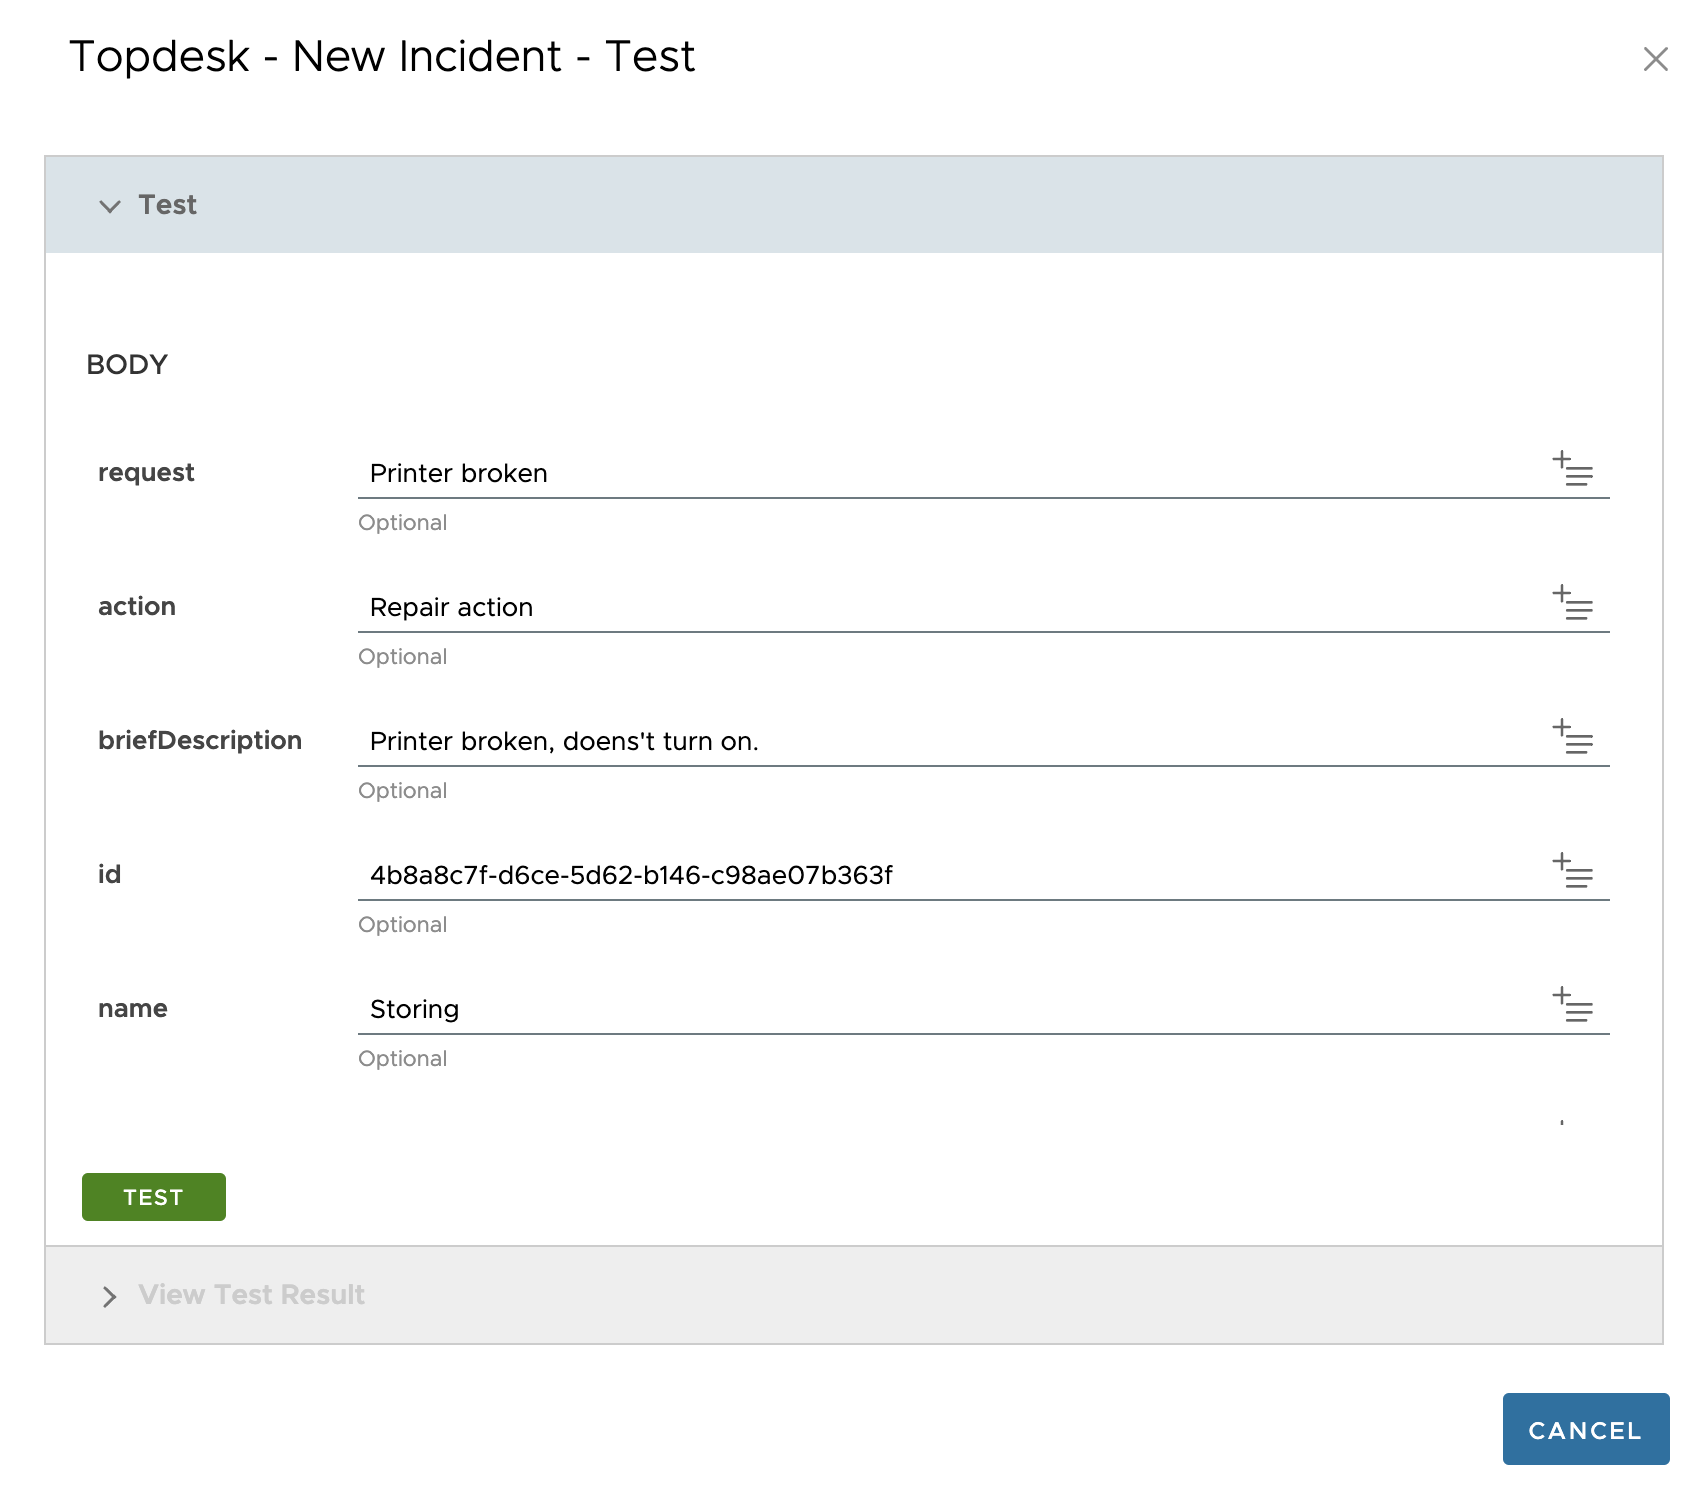Collapse the Test section using its chevron
Screen dimensions: 1708x1490
point(110,206)
